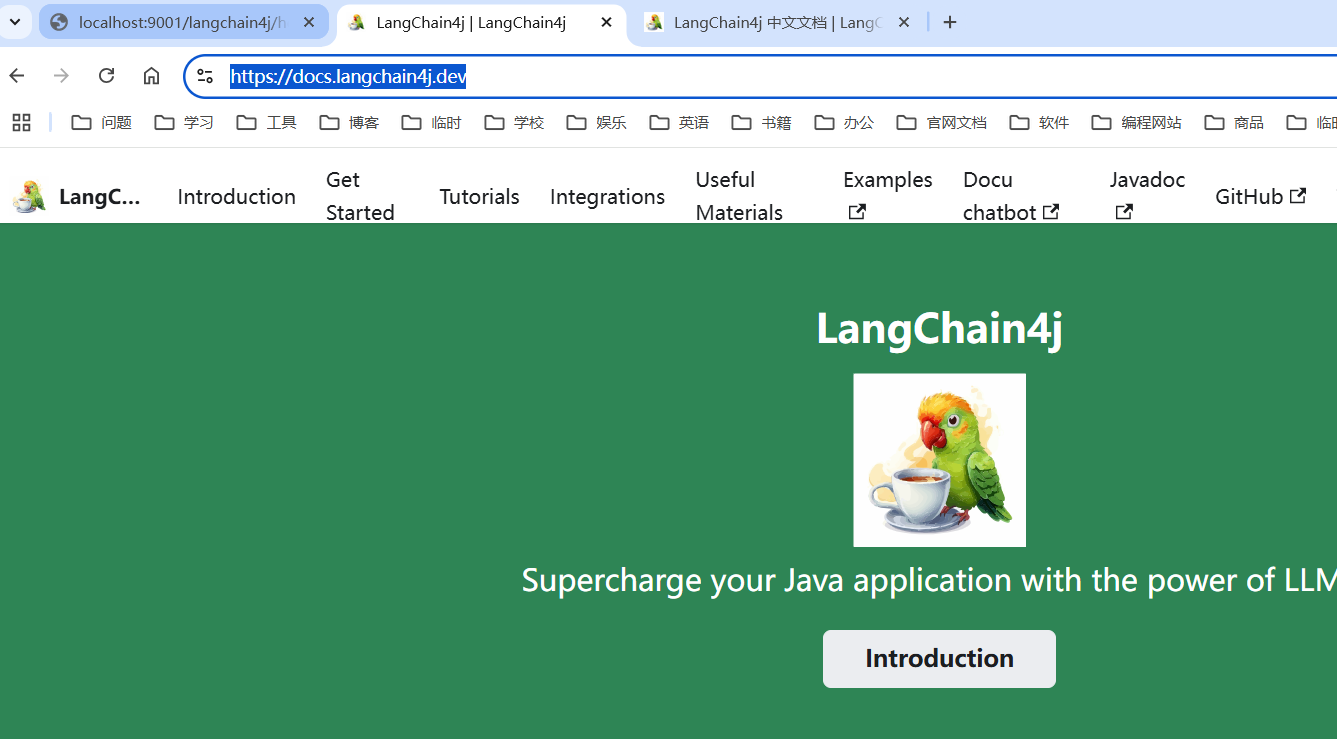
Task: Click the parrot with coffee image
Action: (939, 460)
